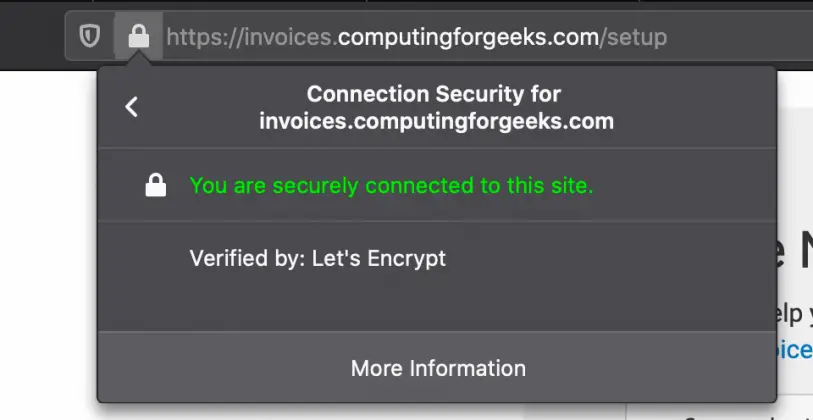This screenshot has width=813, height=420.
Task: Click the green securely connected message
Action: [391, 185]
